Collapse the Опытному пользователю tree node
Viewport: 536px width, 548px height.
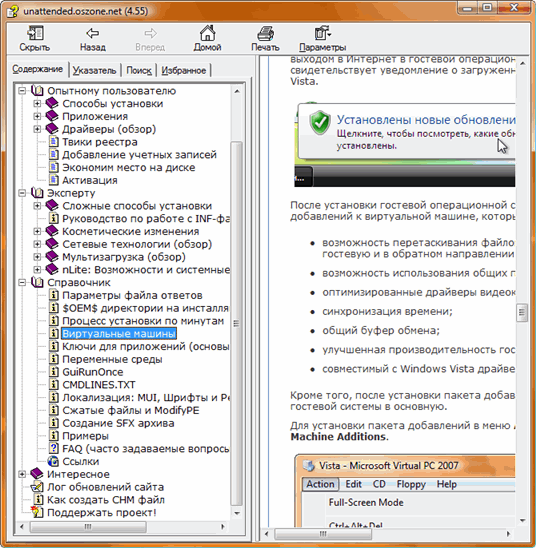pos(22,91)
